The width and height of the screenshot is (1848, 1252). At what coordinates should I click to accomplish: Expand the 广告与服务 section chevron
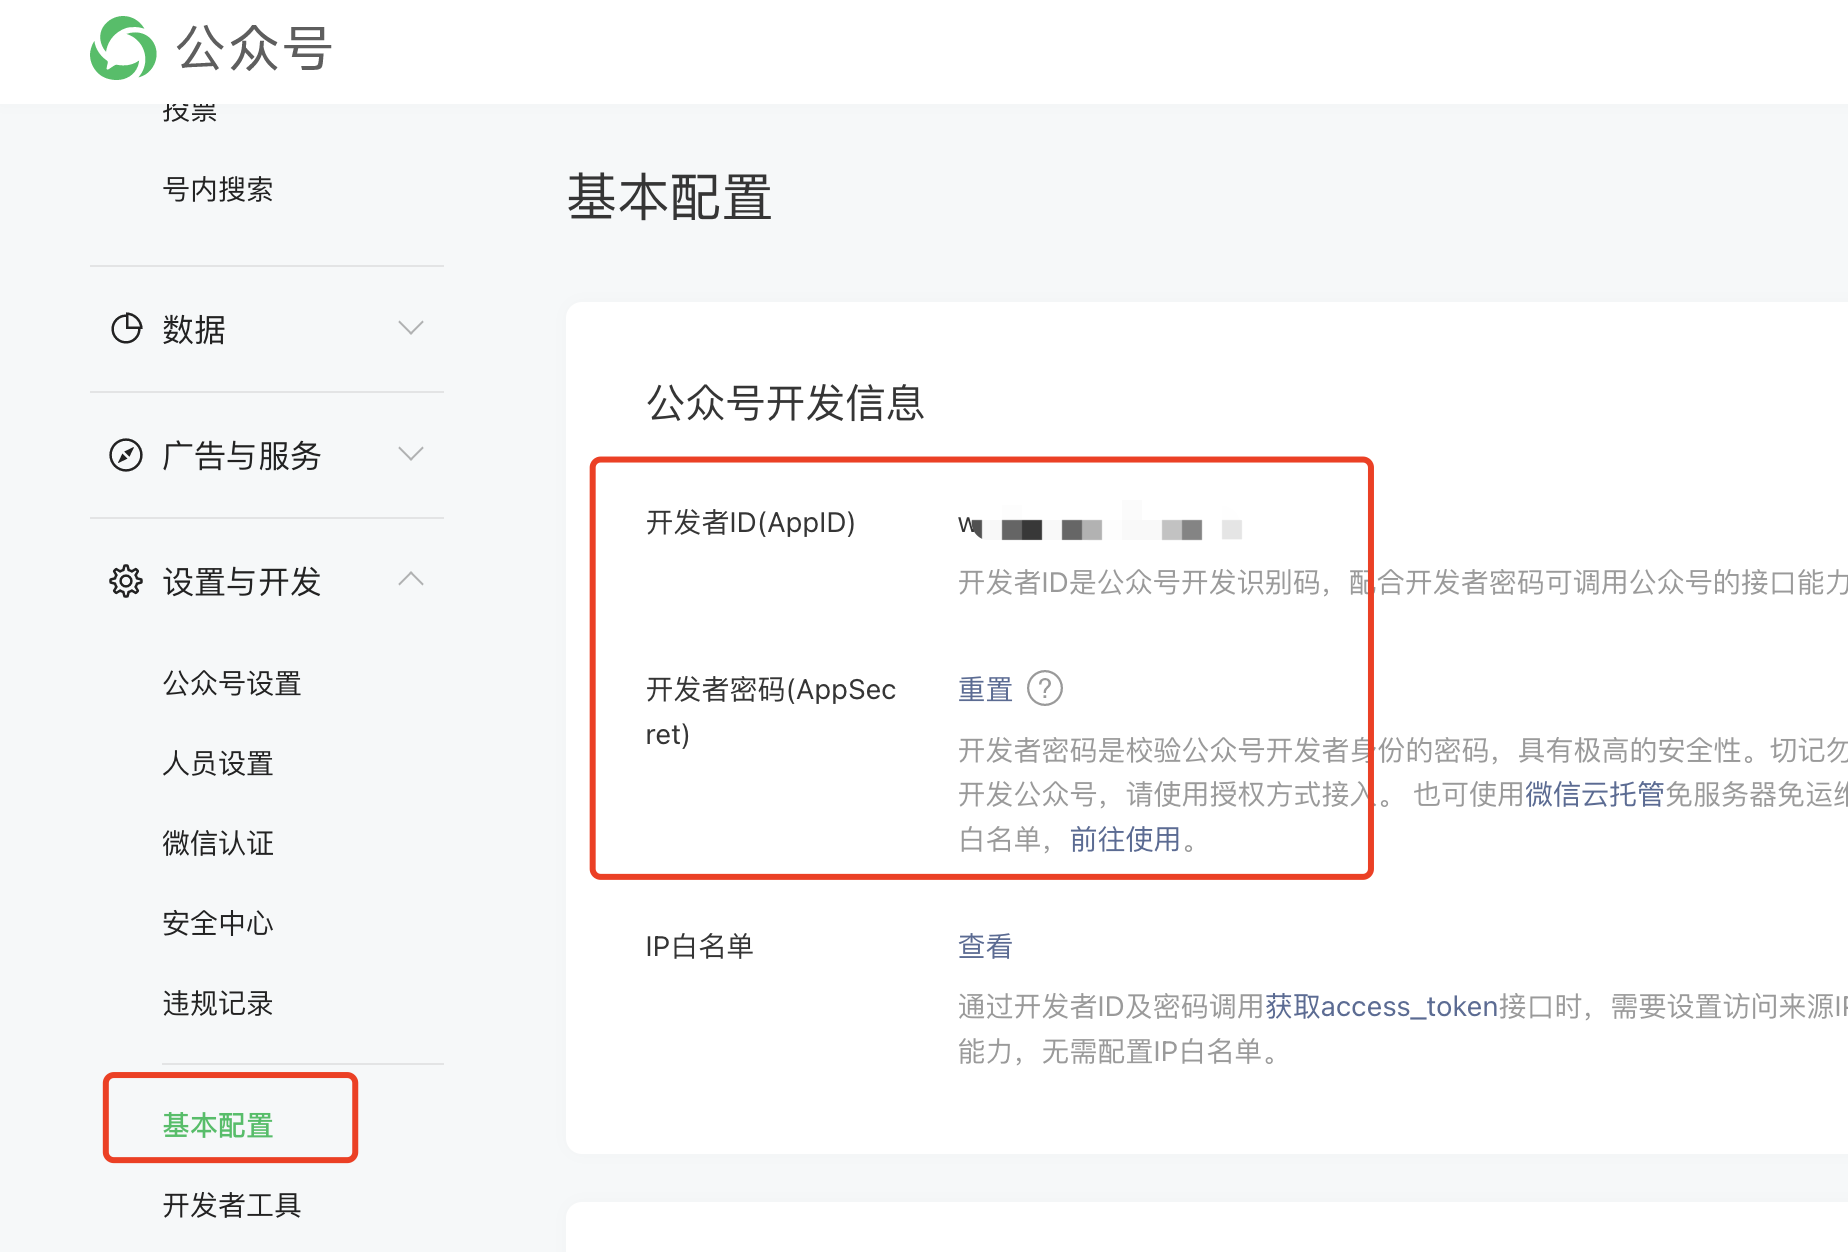click(411, 454)
